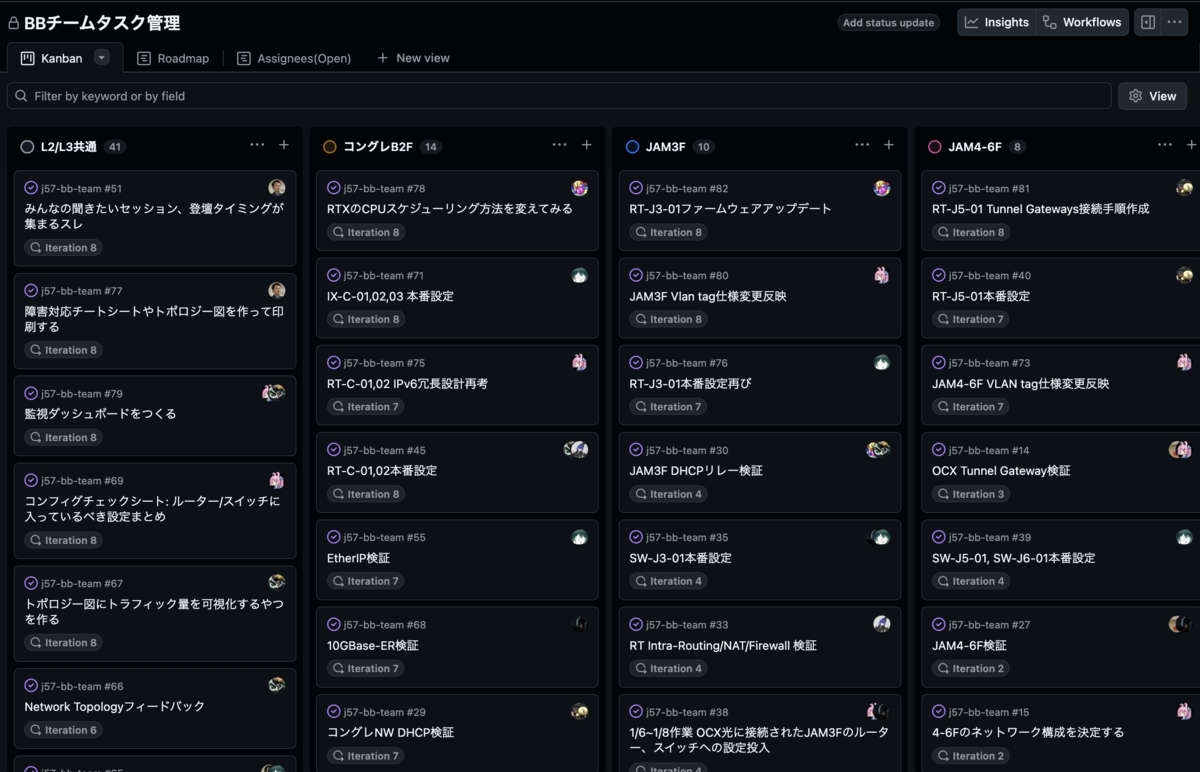Screen dimensions: 1200x772
Task: Click assignee avatar on issue #77
Action: [x=277, y=291]
